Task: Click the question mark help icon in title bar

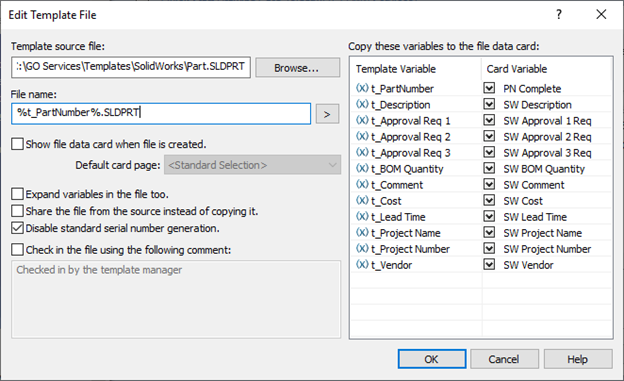Action: coord(559,15)
